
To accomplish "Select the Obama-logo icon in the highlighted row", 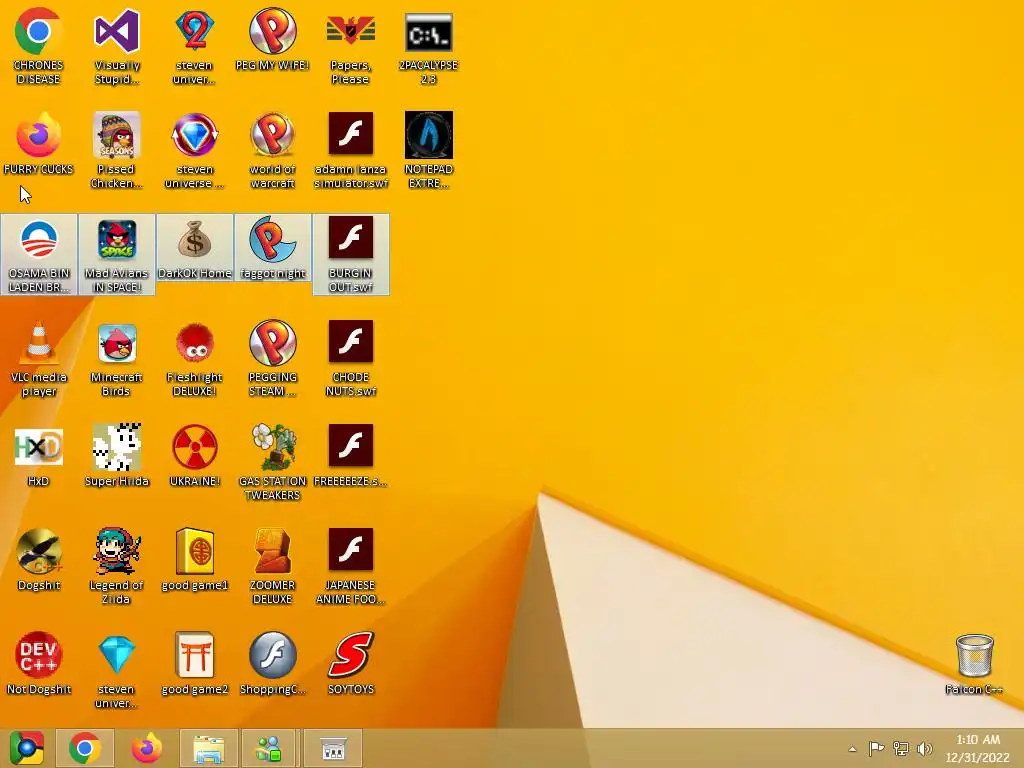I will (39, 255).
